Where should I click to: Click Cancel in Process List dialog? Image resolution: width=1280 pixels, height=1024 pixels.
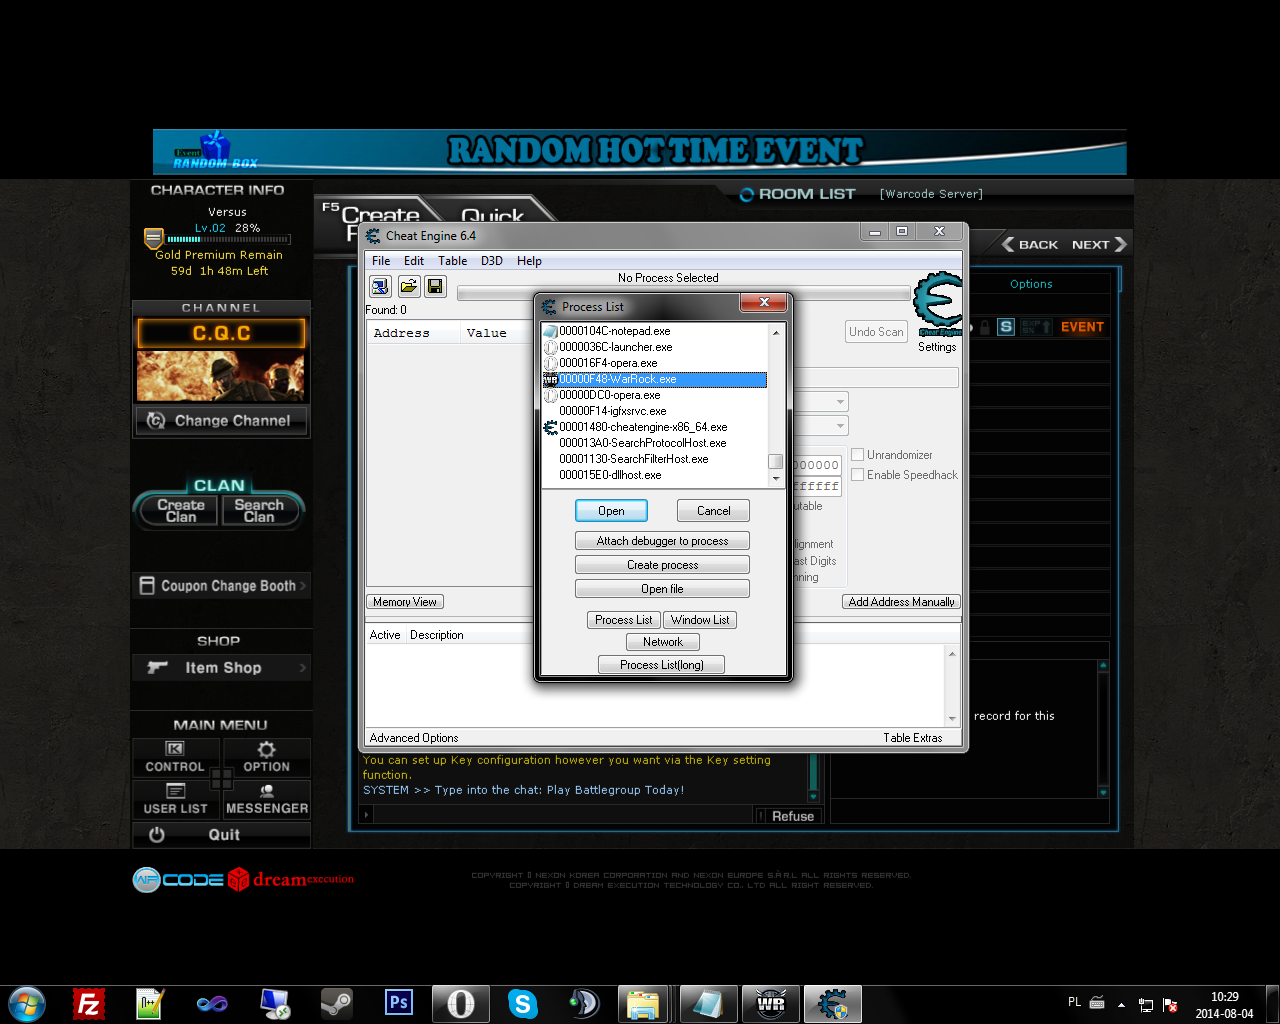click(x=713, y=511)
